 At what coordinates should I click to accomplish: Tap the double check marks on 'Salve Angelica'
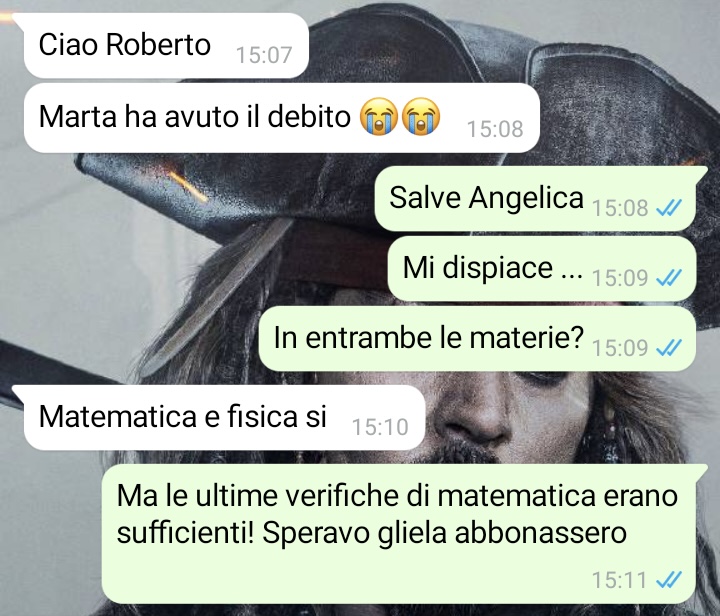(x=669, y=208)
